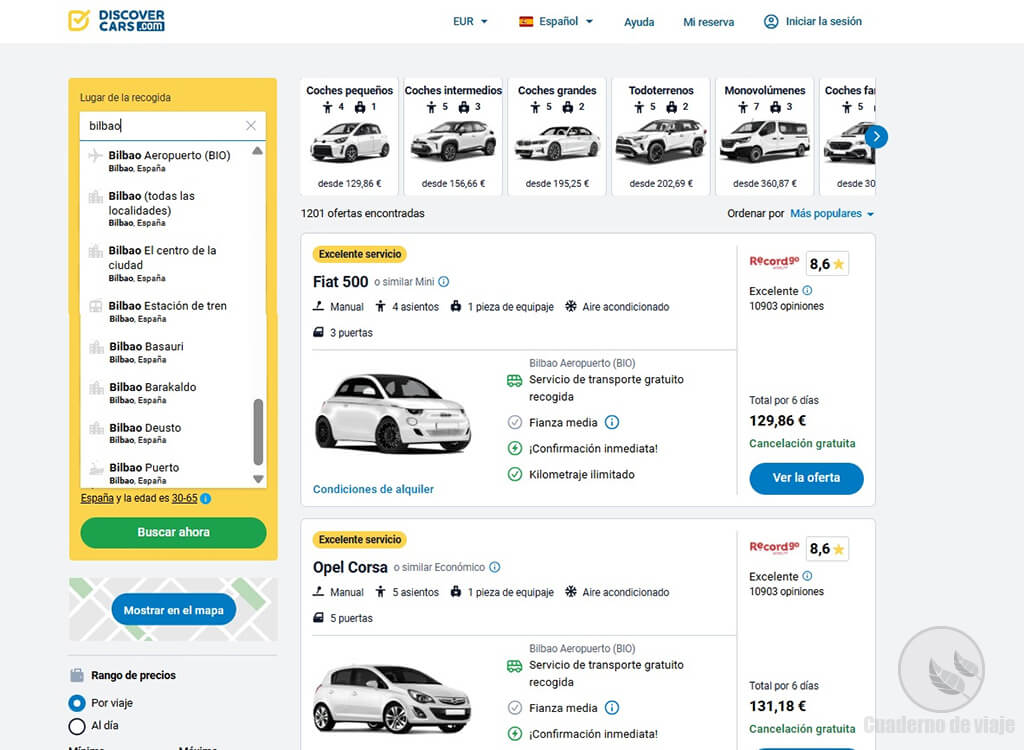Click the Manual gearbox icon for Fiat 500
1024x750 pixels.
tap(319, 306)
